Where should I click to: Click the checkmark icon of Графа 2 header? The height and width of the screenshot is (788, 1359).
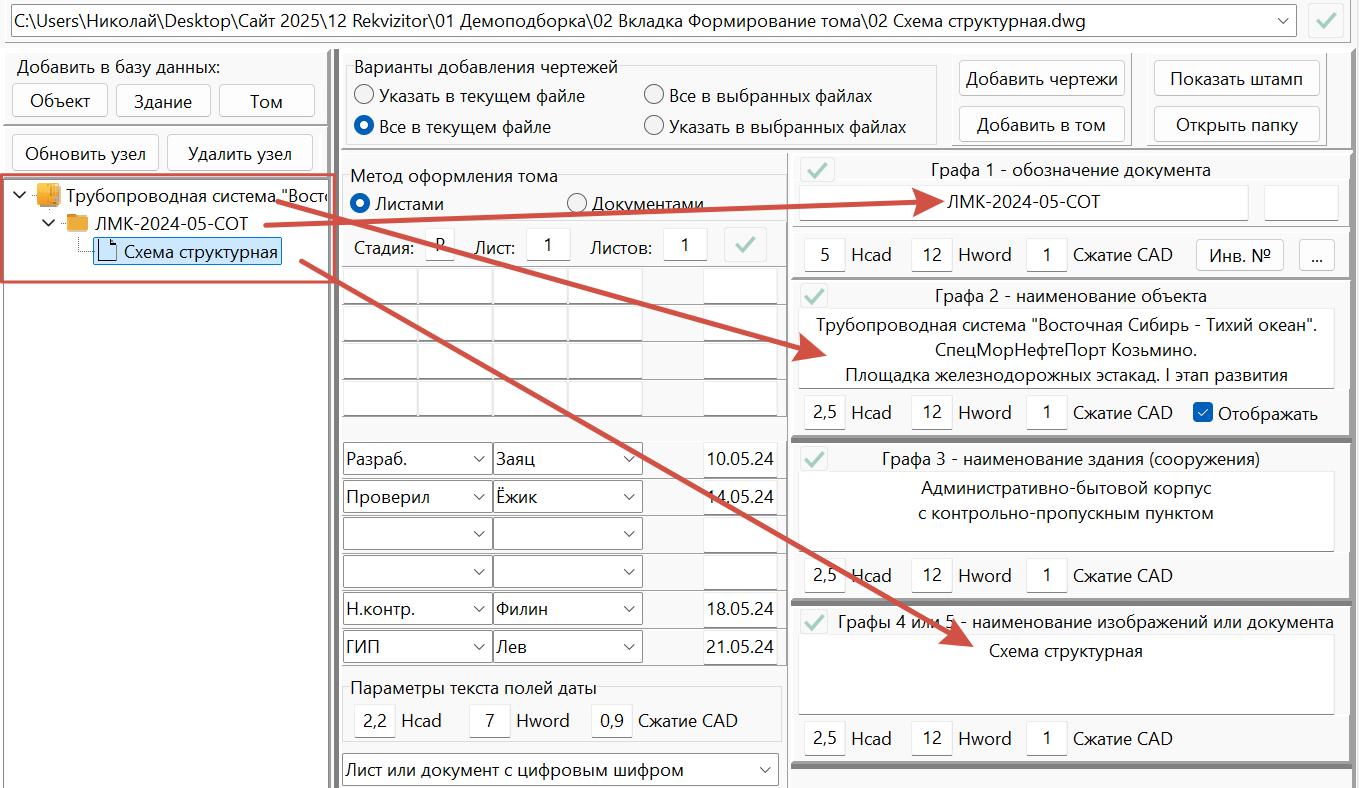(x=815, y=296)
